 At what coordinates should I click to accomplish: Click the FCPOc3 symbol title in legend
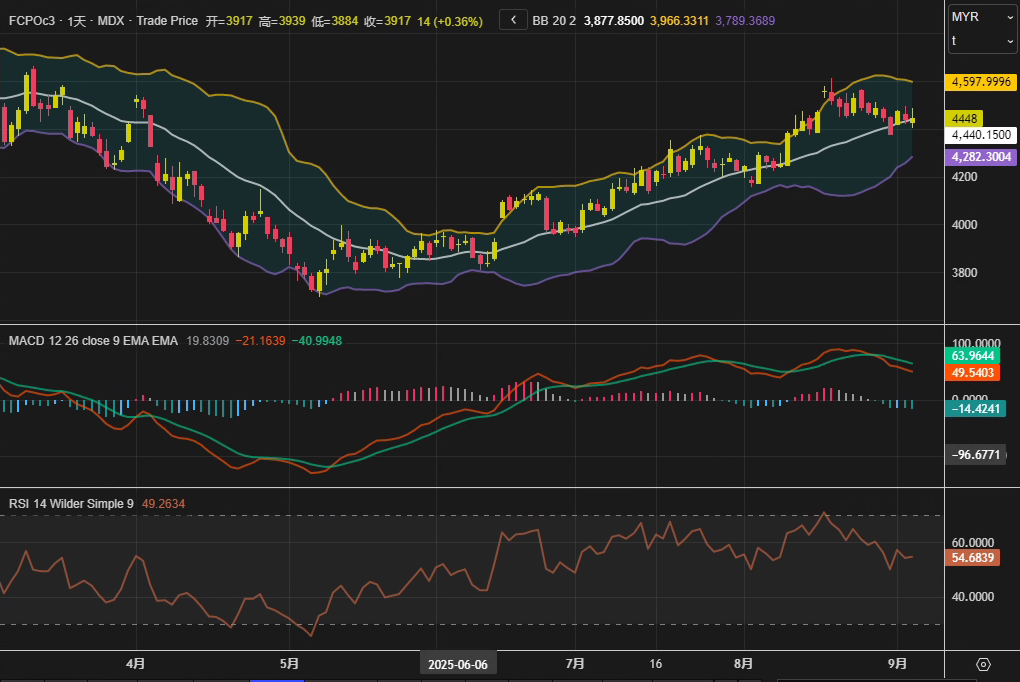32,21
